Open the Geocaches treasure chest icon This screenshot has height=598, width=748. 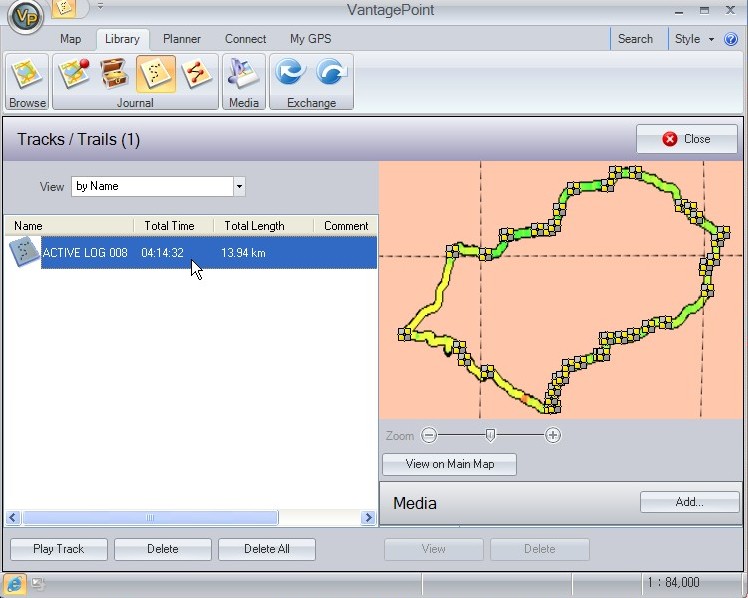click(x=114, y=73)
